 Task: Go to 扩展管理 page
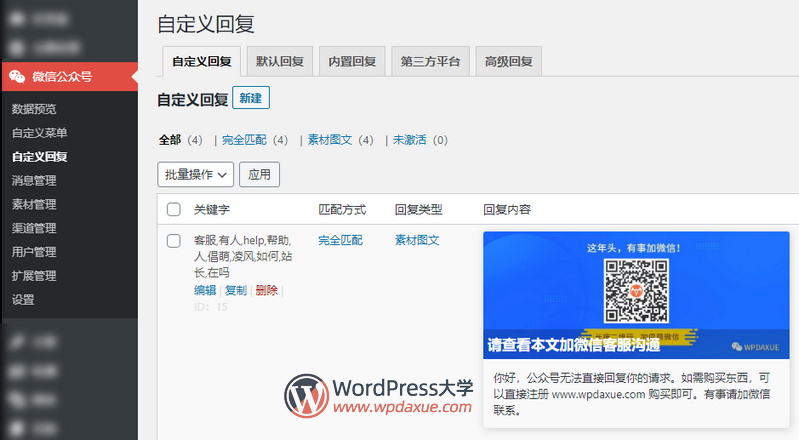click(x=34, y=275)
